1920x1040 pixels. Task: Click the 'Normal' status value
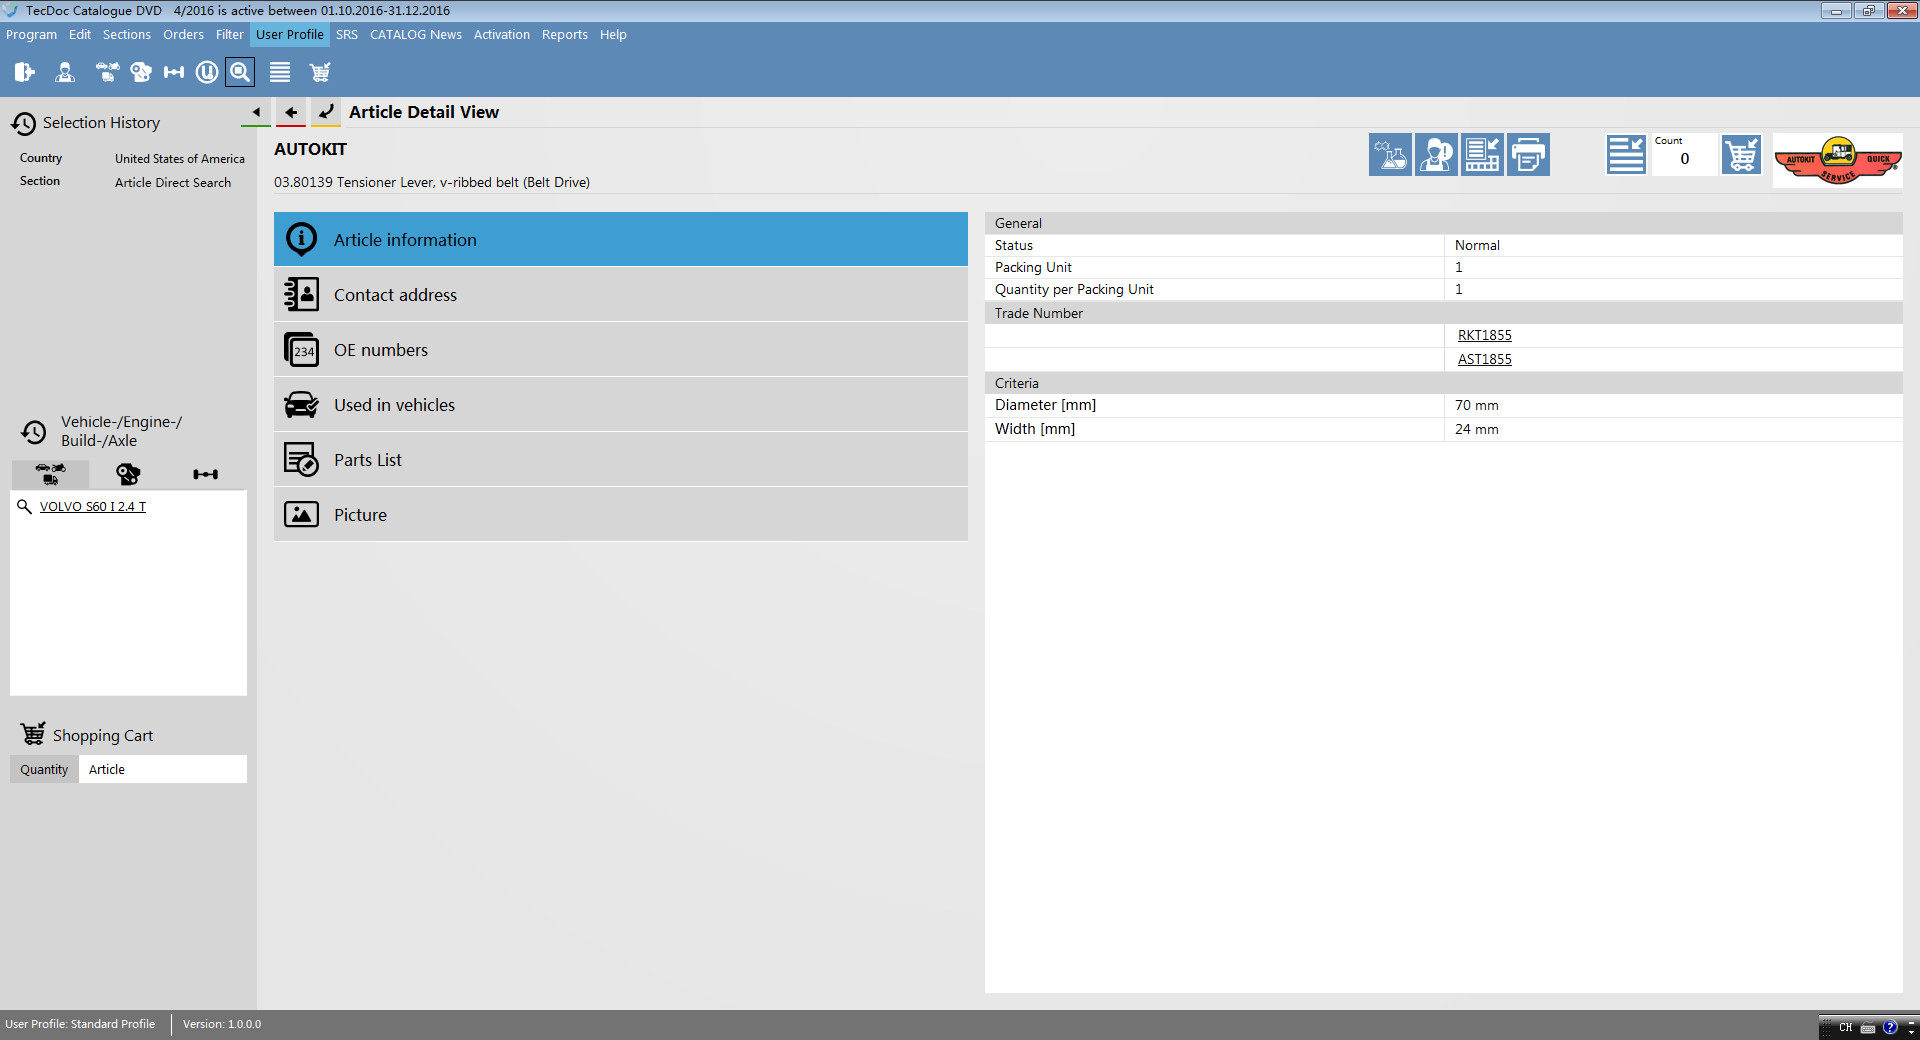1477,245
